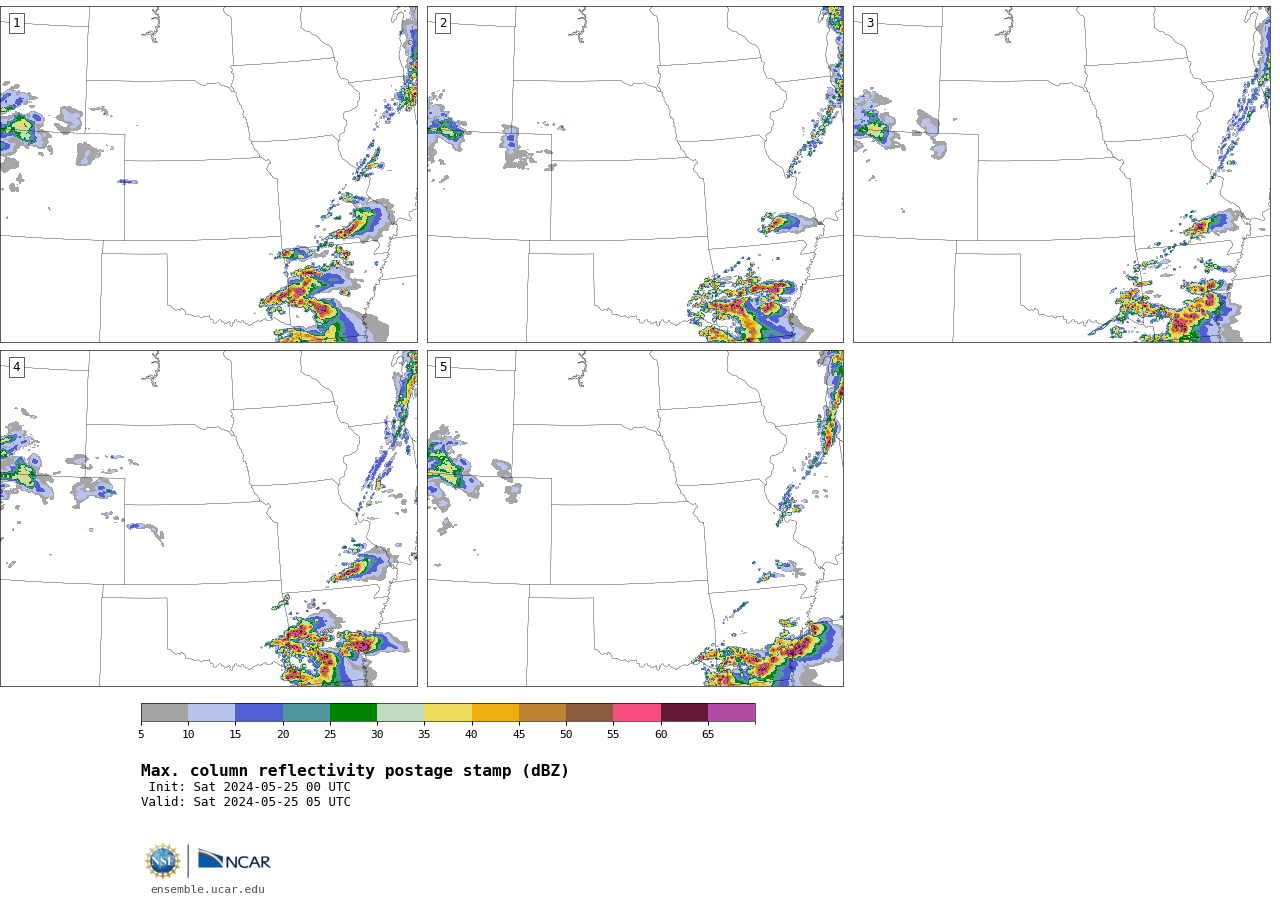
Task: Click the colorbar tick label '20'
Action: tap(283, 735)
